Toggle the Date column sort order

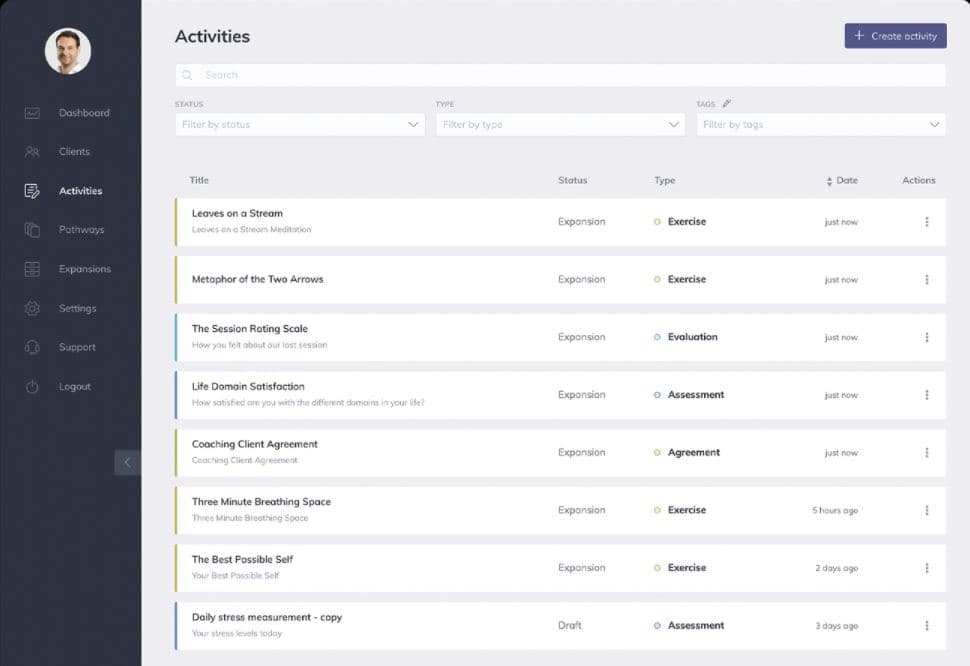tap(831, 180)
